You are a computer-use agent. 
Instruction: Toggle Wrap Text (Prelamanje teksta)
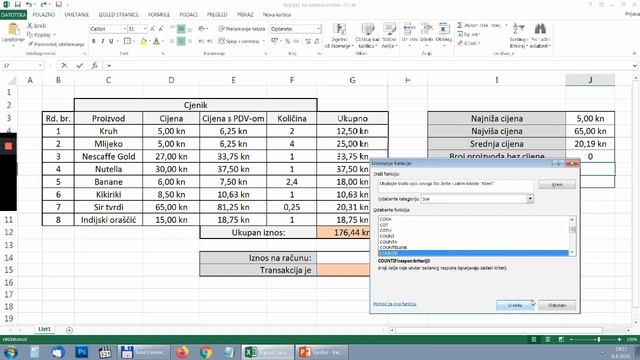(242, 29)
